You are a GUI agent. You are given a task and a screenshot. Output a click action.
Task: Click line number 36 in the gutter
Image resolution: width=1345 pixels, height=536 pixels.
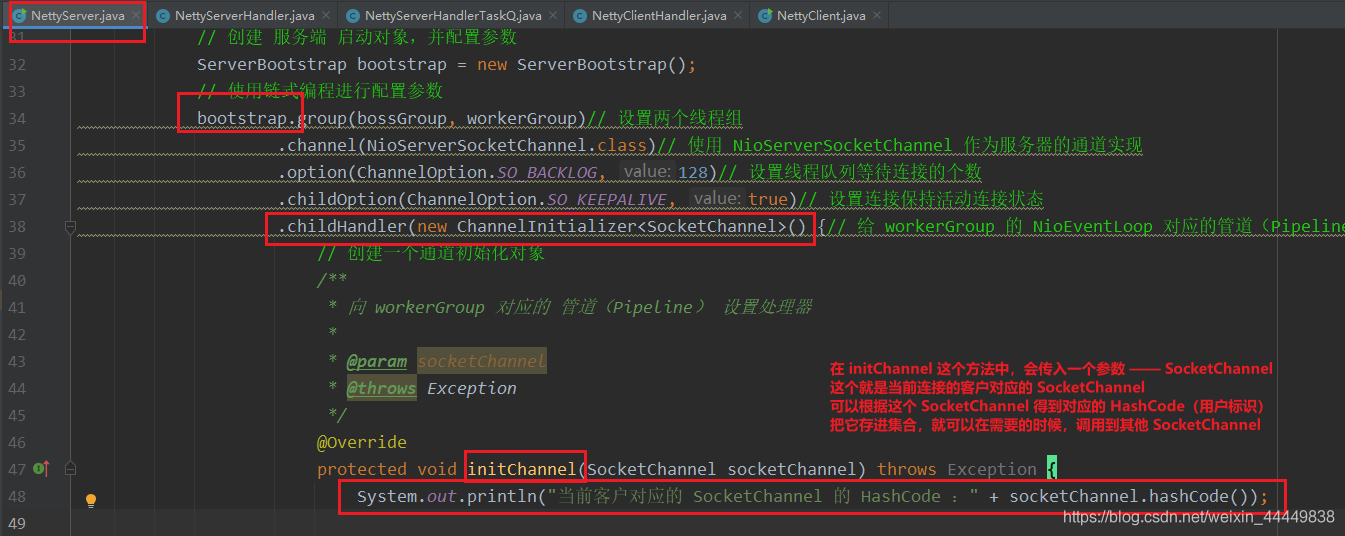coord(17,173)
